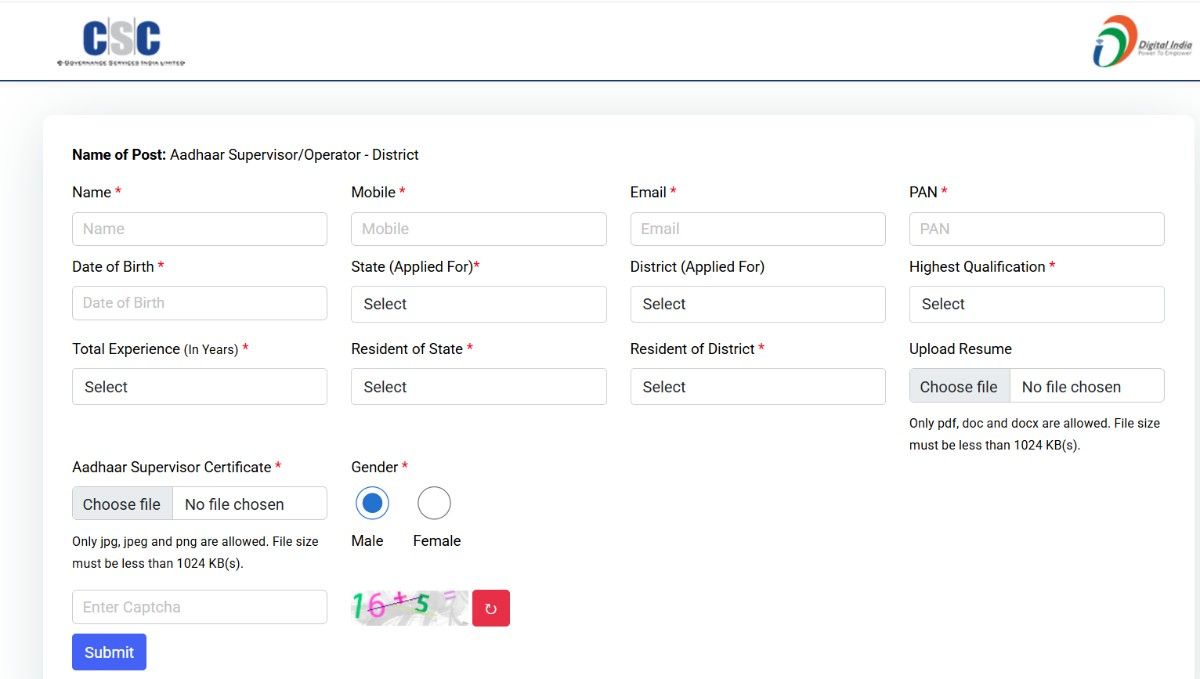
Task: Select the Male gender radio button
Action: coord(372,503)
